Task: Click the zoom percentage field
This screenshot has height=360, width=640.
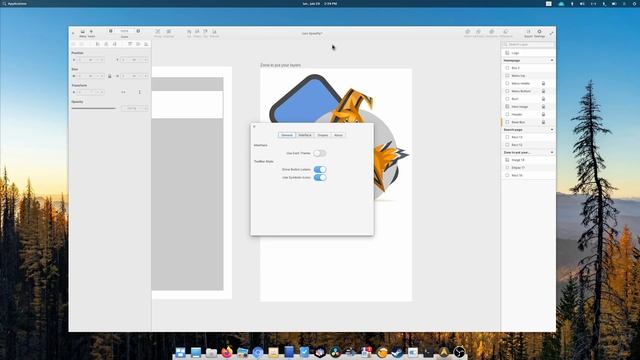Action: click(x=124, y=31)
